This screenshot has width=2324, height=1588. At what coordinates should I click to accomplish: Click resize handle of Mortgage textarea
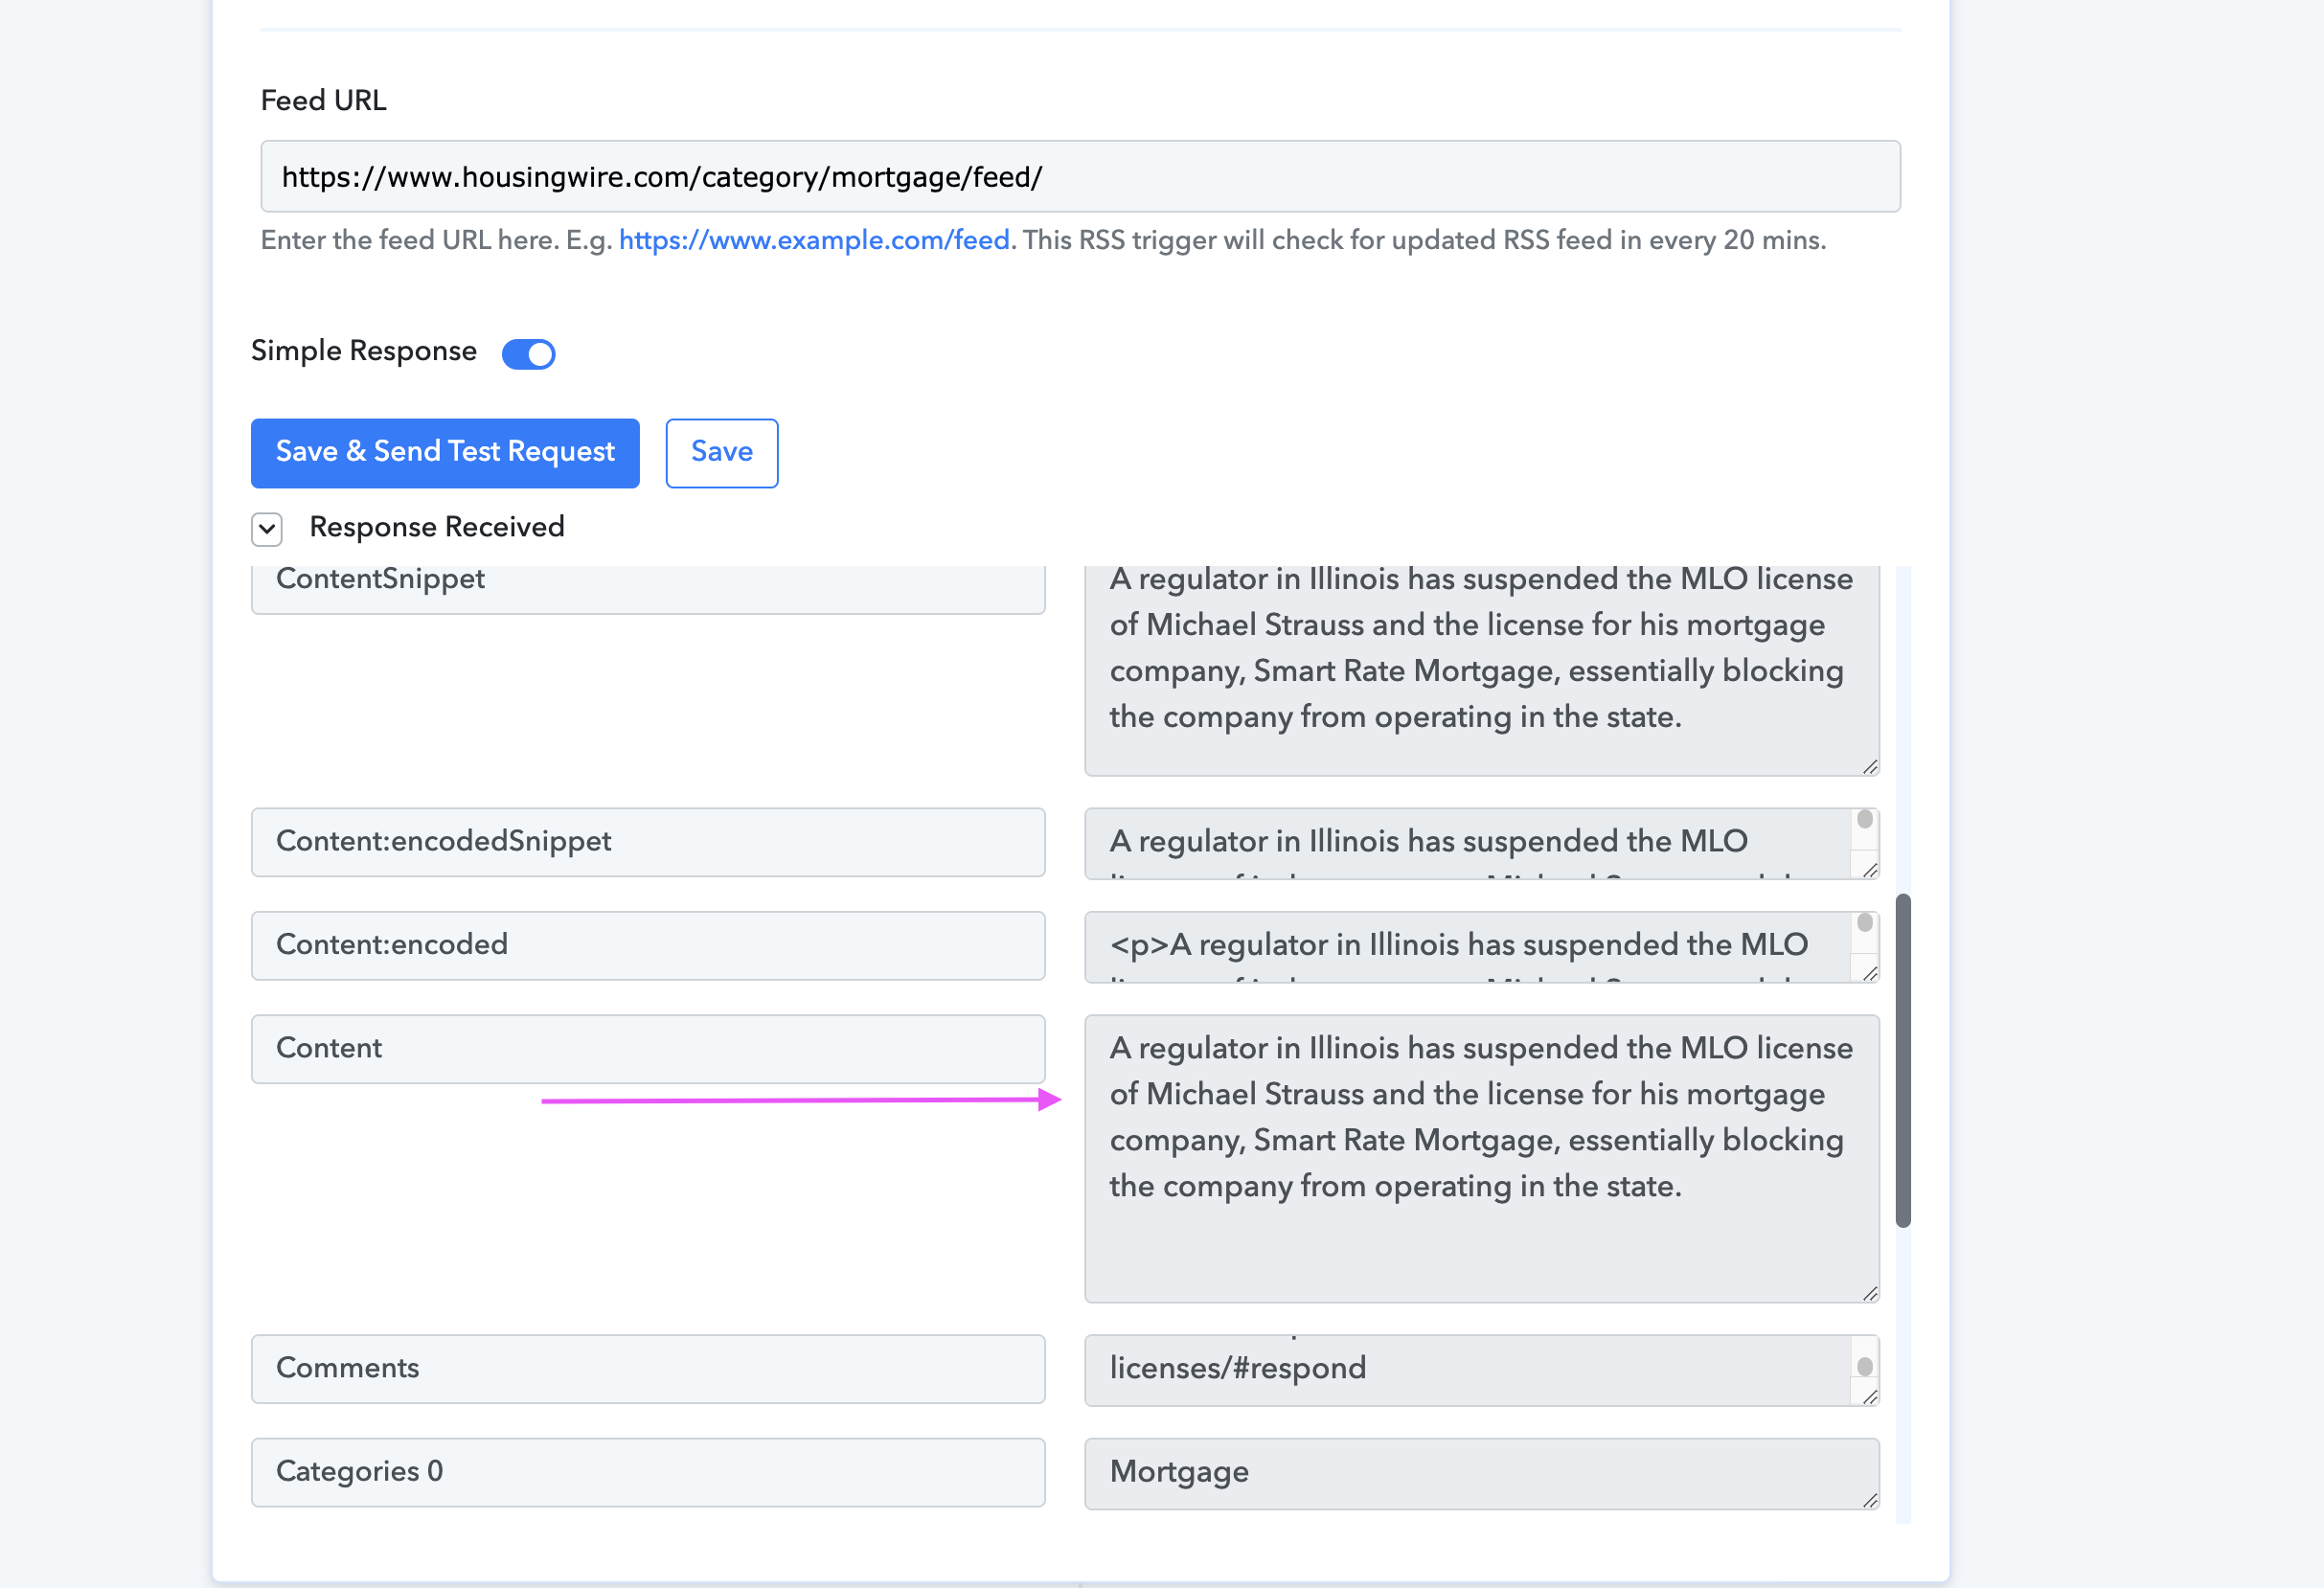coord(1870,1499)
